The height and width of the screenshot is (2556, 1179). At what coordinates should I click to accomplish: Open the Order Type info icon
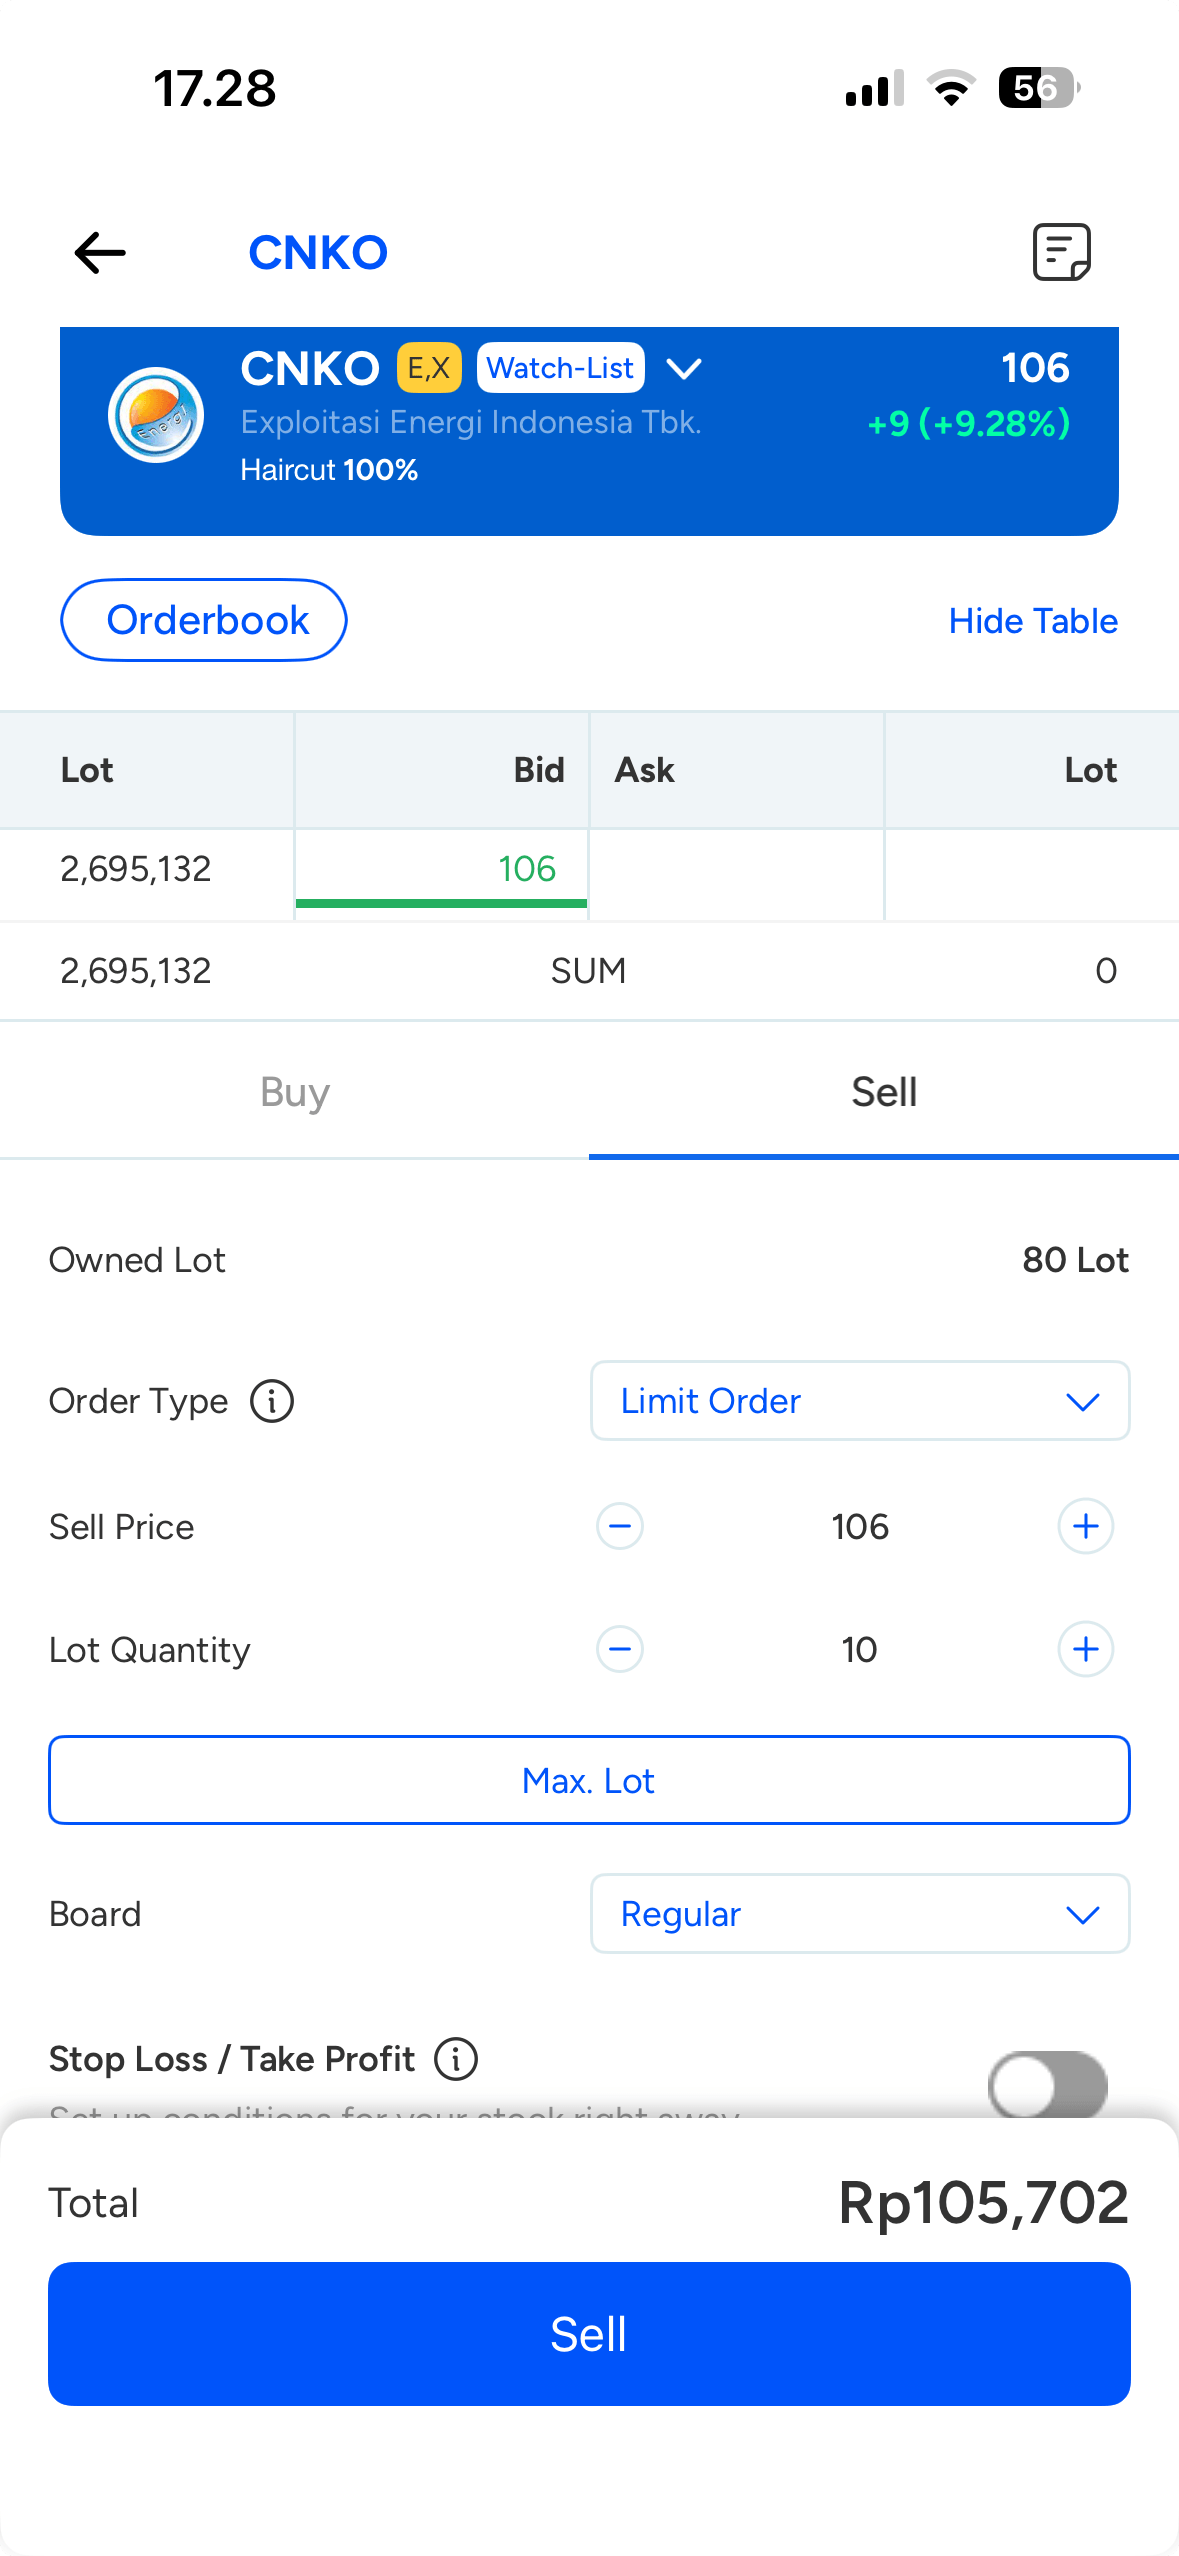(272, 1401)
